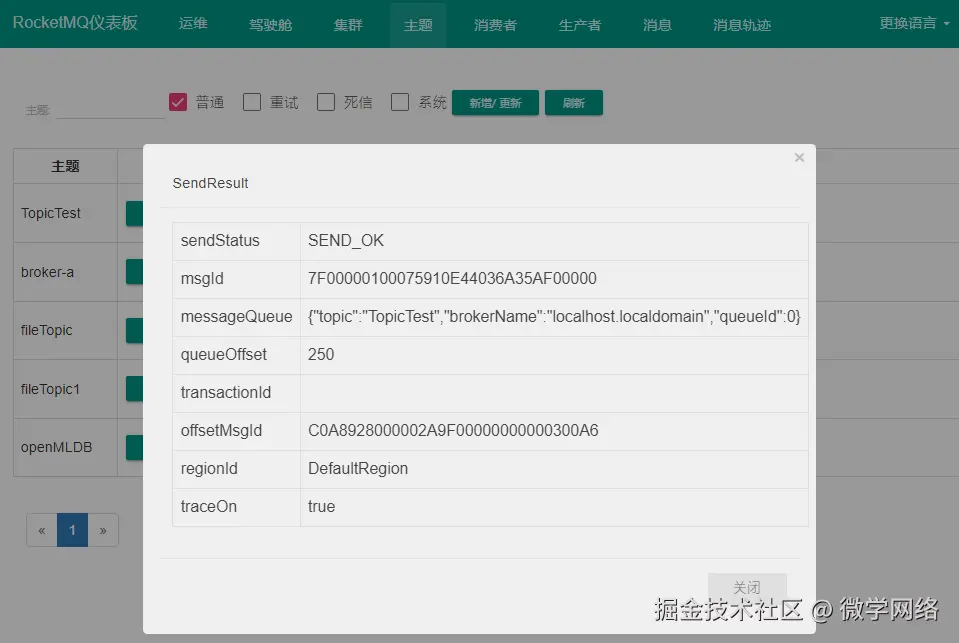
Task: Enable the 系统 checkbox
Action: point(400,102)
